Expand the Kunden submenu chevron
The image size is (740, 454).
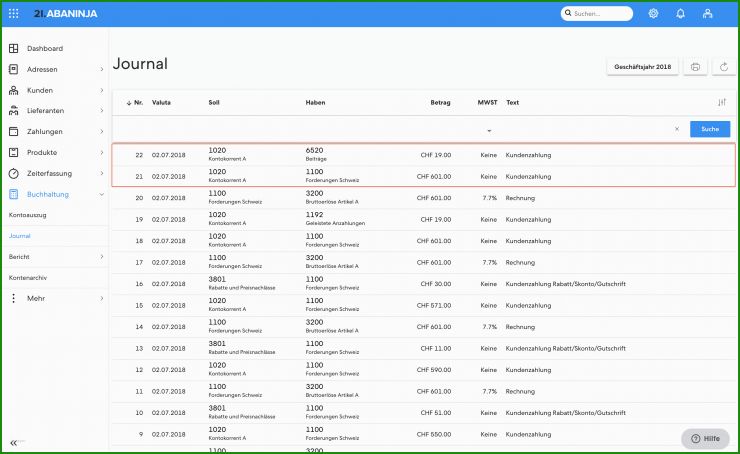point(101,90)
